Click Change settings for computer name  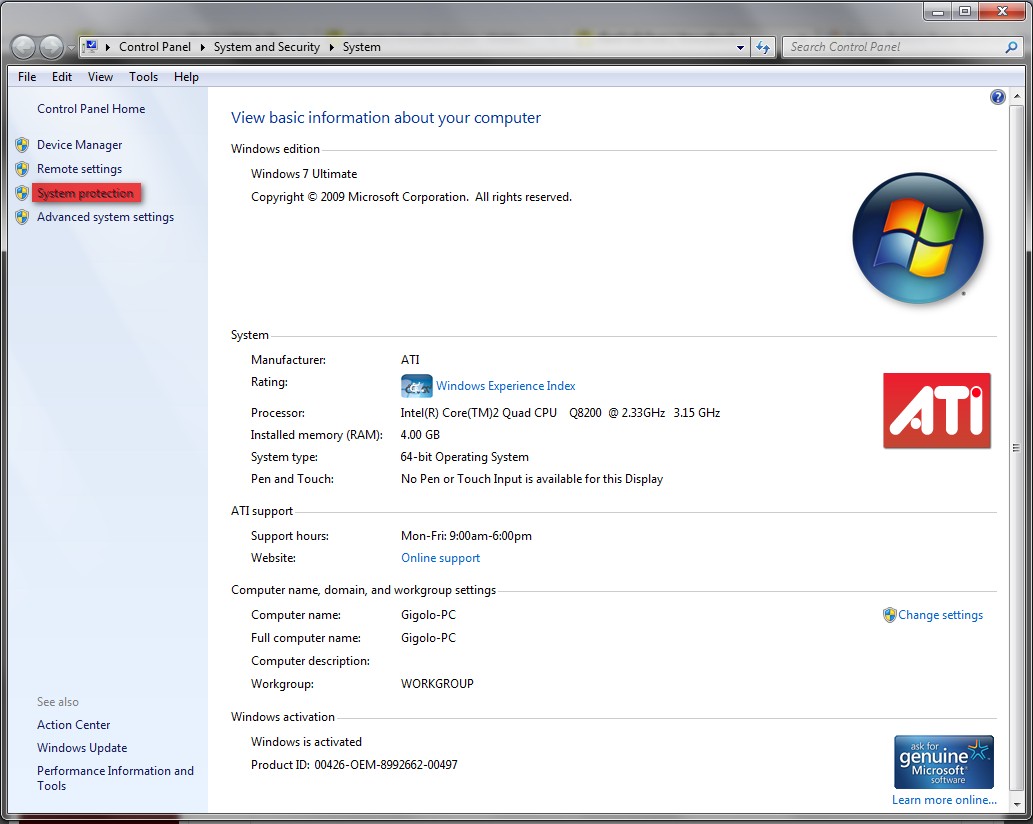coord(941,615)
